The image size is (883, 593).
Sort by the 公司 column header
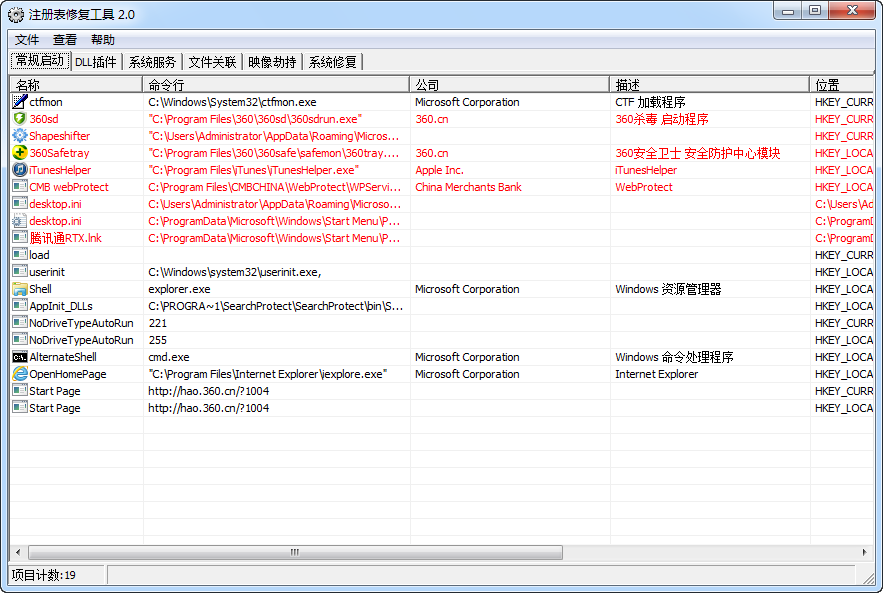tap(510, 85)
